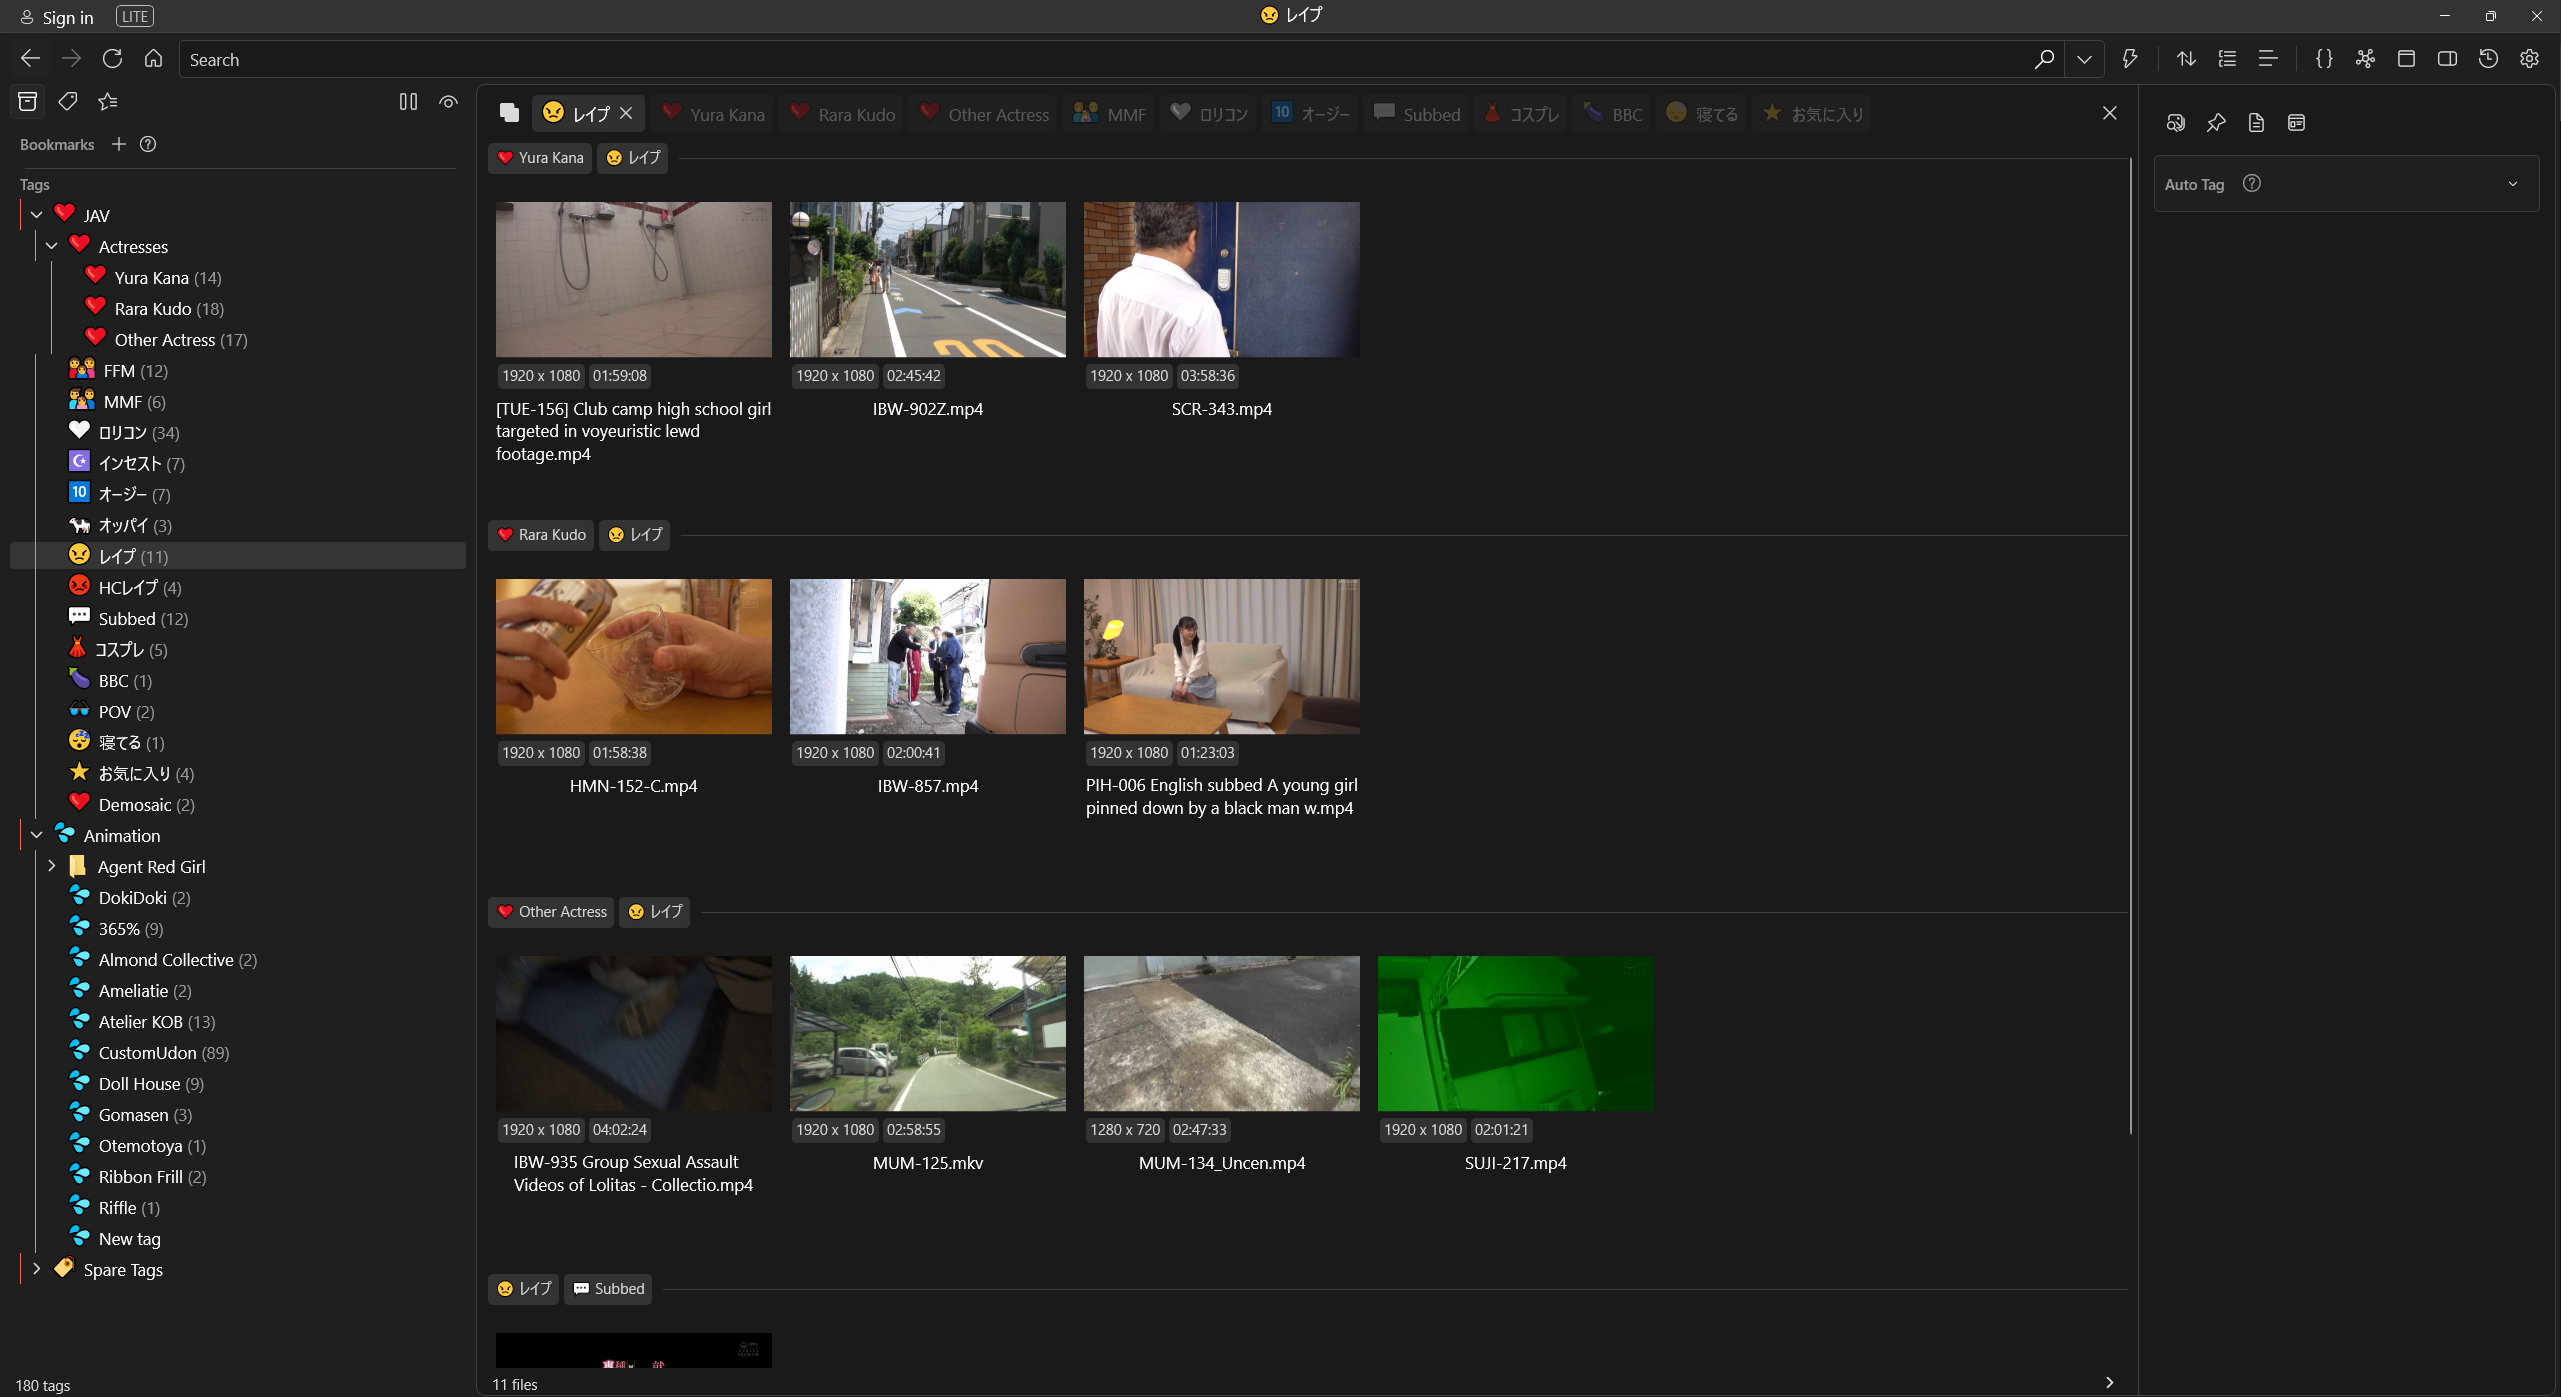Click the stacked pages icon before tabs
2561x1397 pixels.
(x=509, y=113)
